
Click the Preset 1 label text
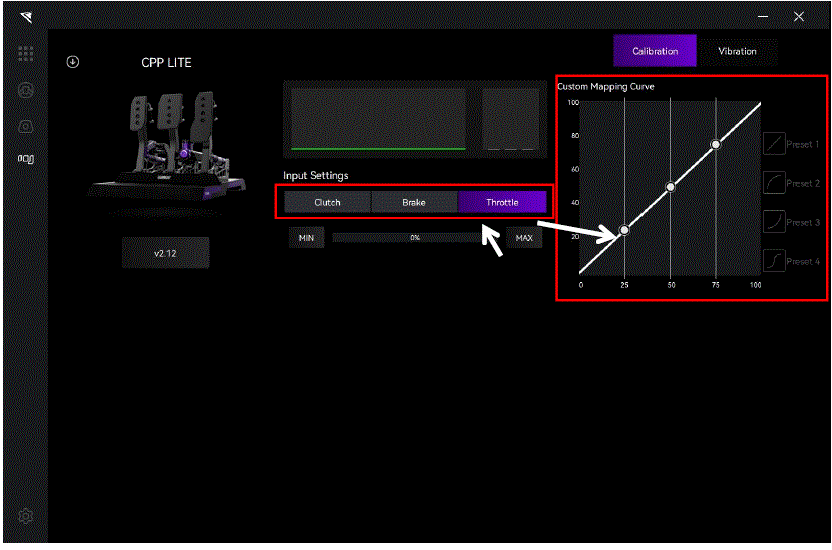pyautogui.click(x=802, y=144)
